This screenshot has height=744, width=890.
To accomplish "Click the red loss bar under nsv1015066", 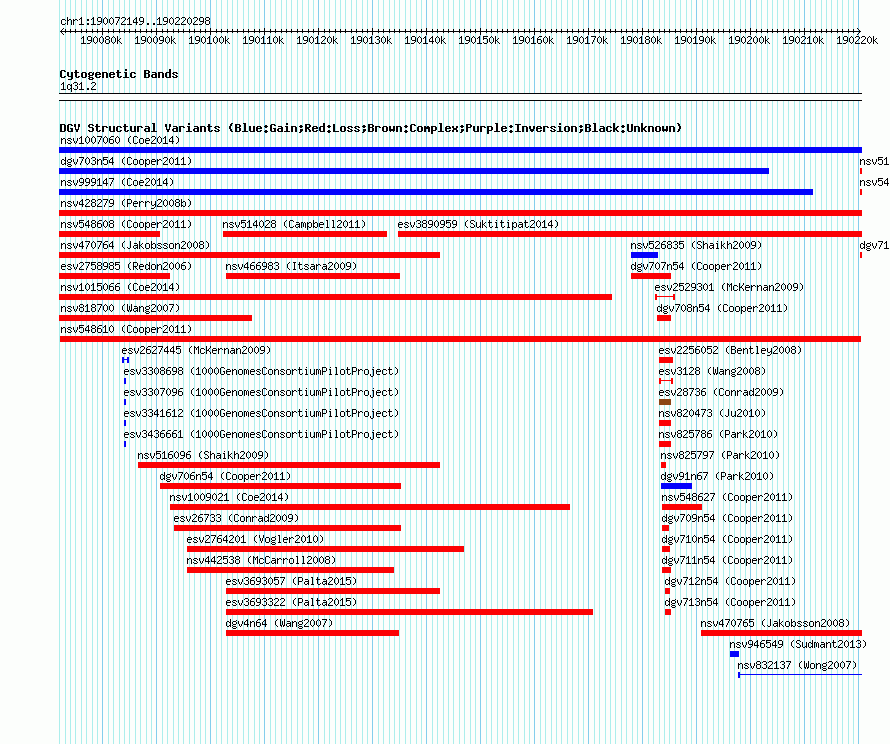I will coord(335,297).
